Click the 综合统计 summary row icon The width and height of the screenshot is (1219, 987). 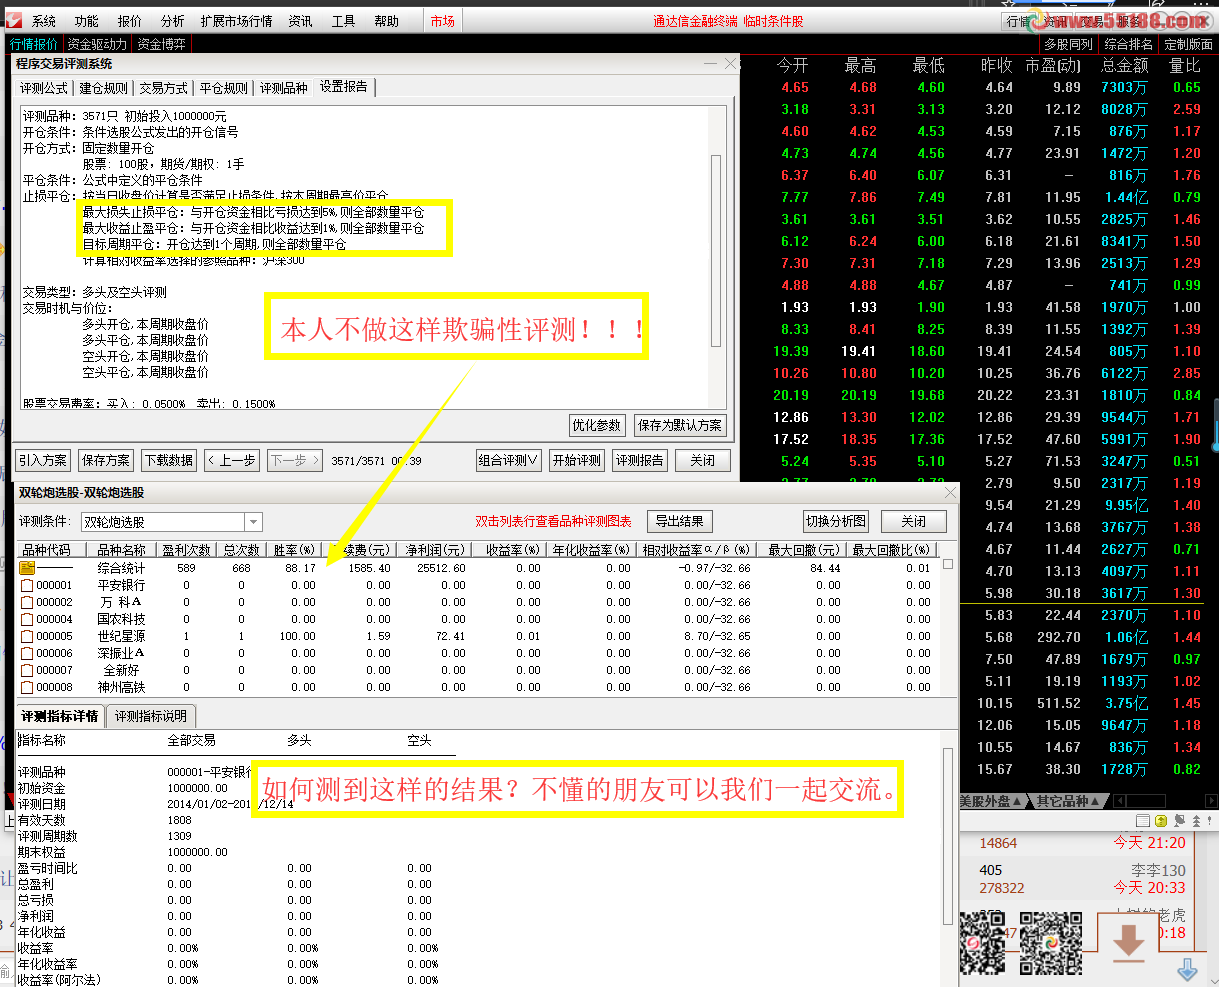point(27,568)
